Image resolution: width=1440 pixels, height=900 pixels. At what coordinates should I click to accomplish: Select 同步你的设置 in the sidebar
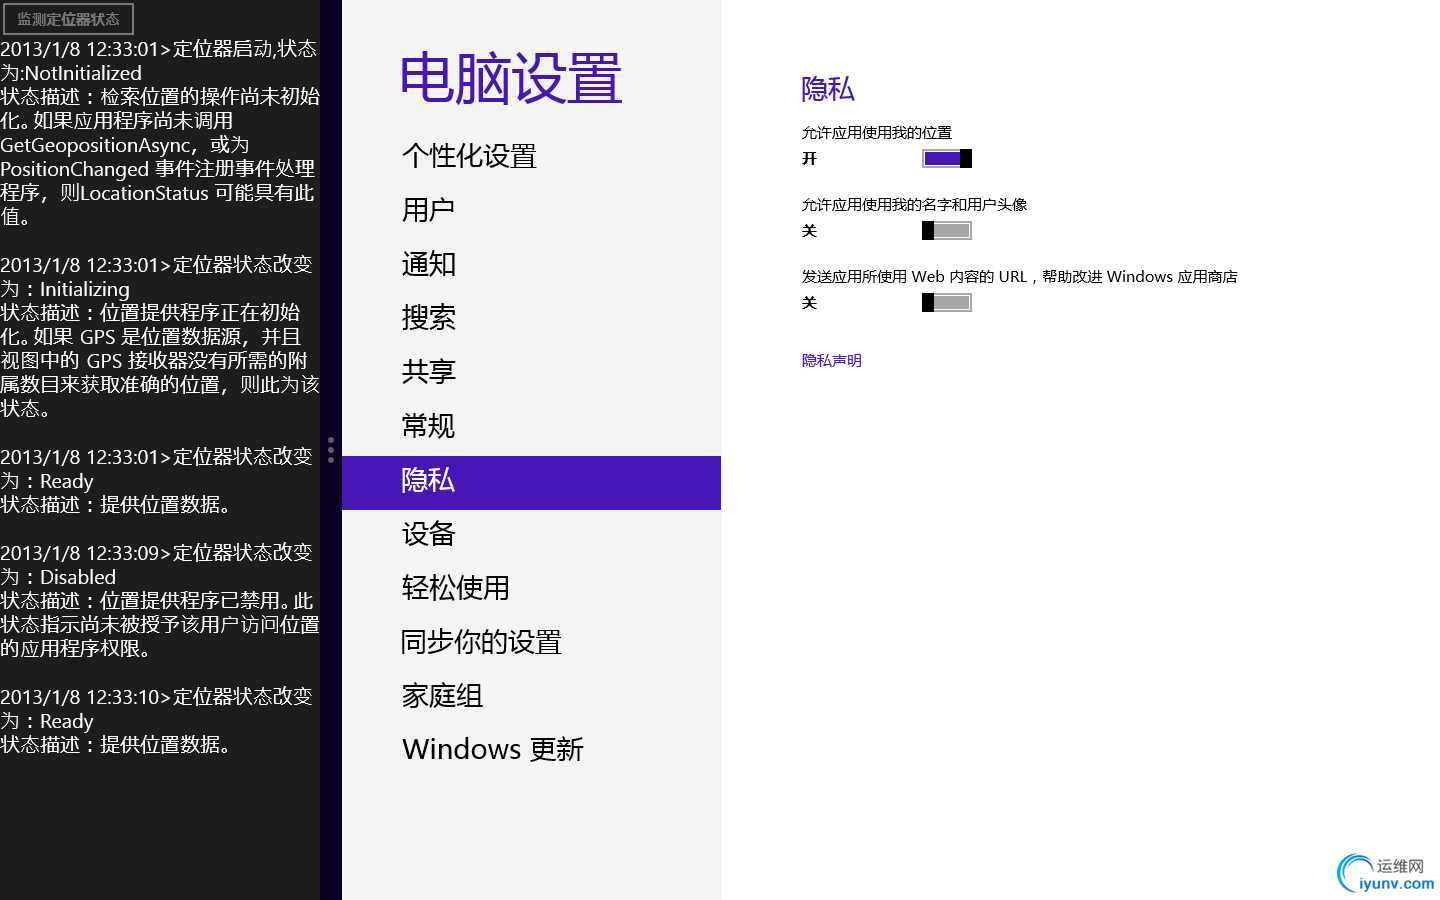[481, 643]
